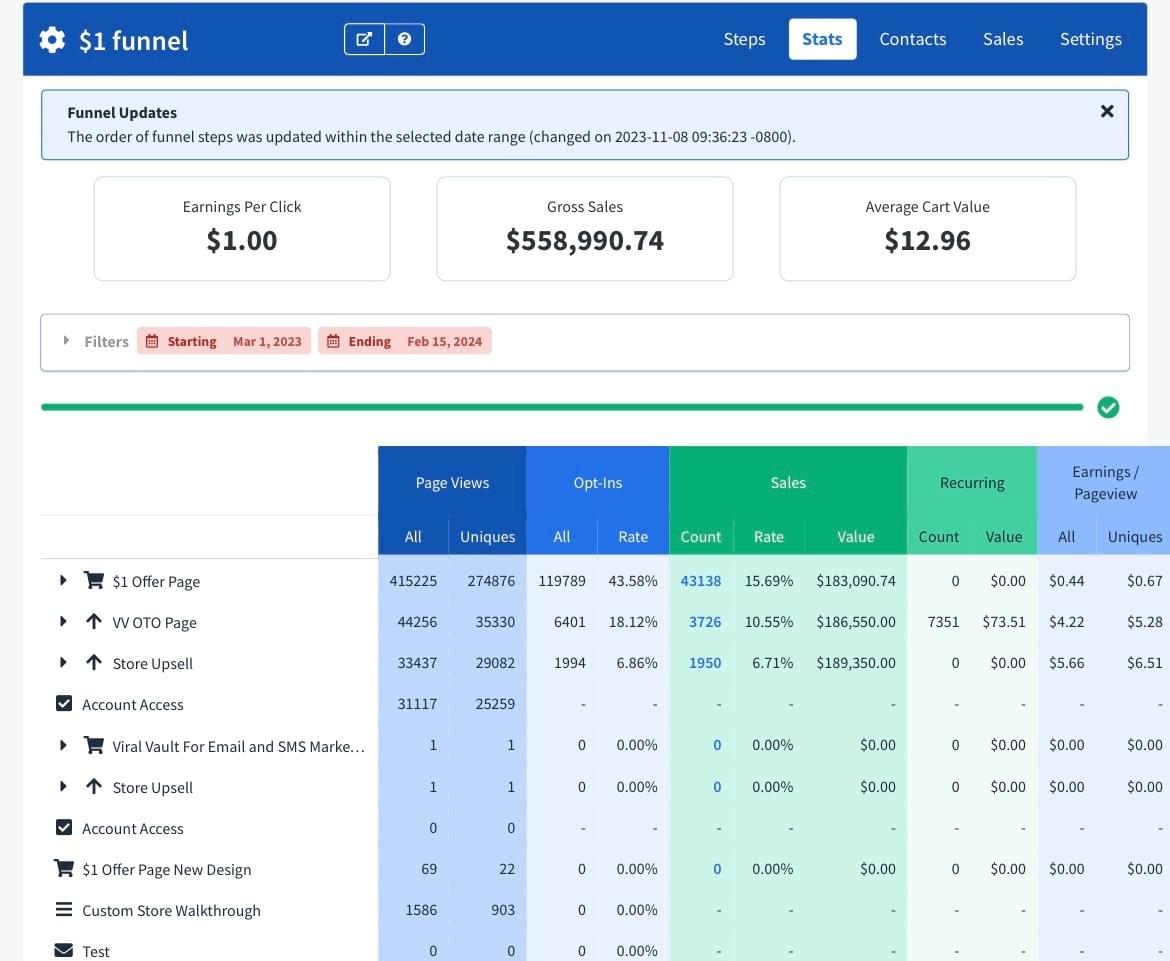The width and height of the screenshot is (1170, 961).
Task: Click the green progress bar
Action: pyautogui.click(x=561, y=407)
